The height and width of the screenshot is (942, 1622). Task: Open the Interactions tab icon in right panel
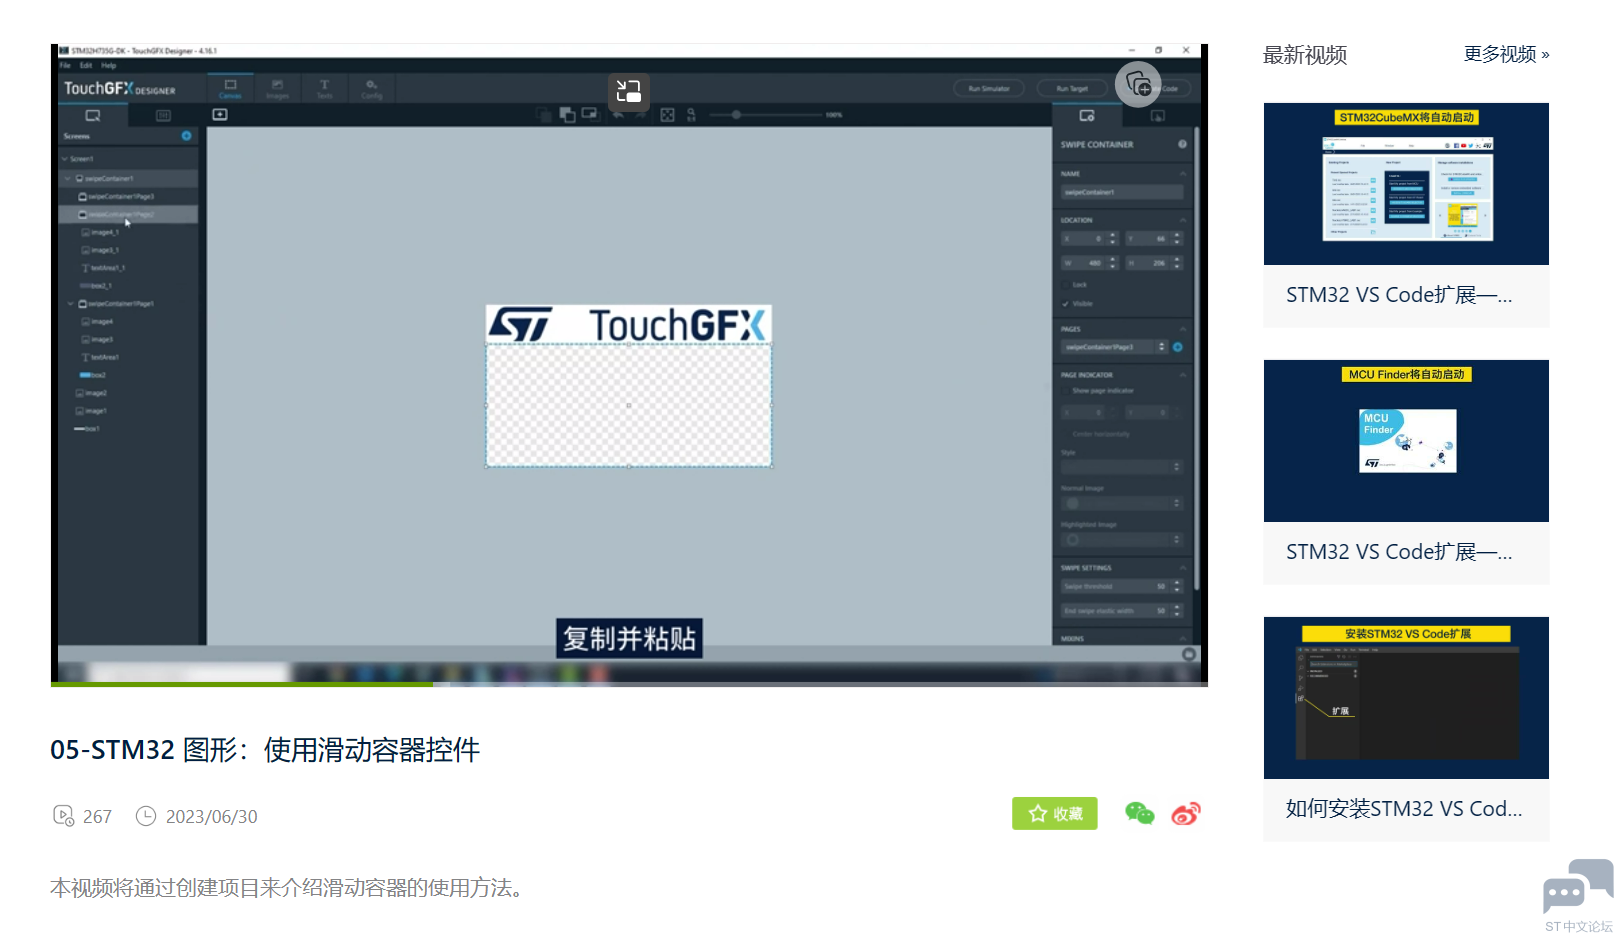coord(1157,116)
